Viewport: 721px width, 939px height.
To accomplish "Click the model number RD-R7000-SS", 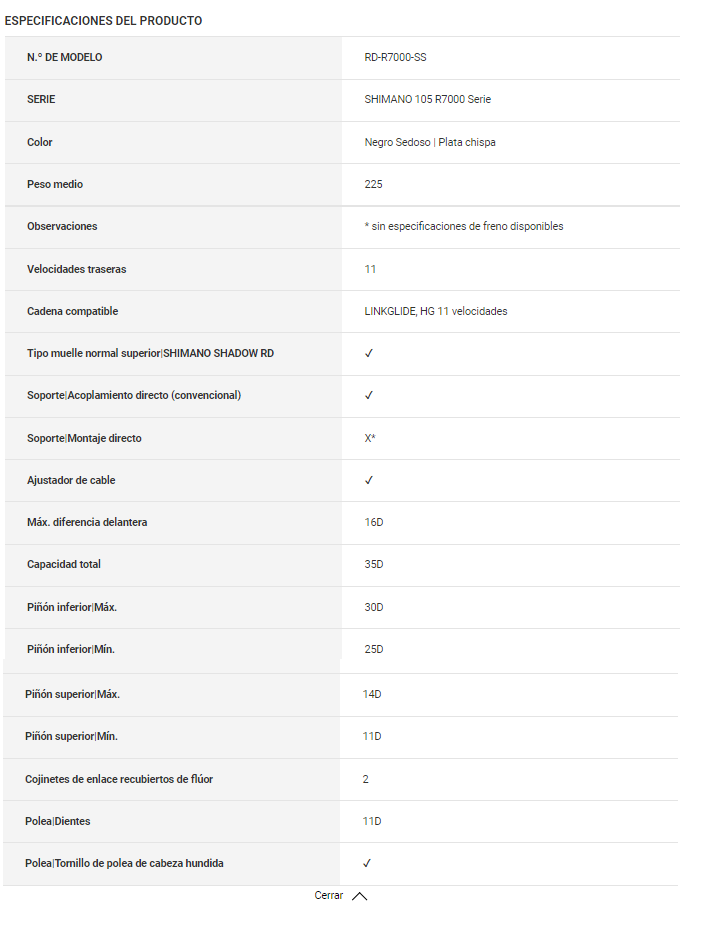I will click(x=395, y=57).
